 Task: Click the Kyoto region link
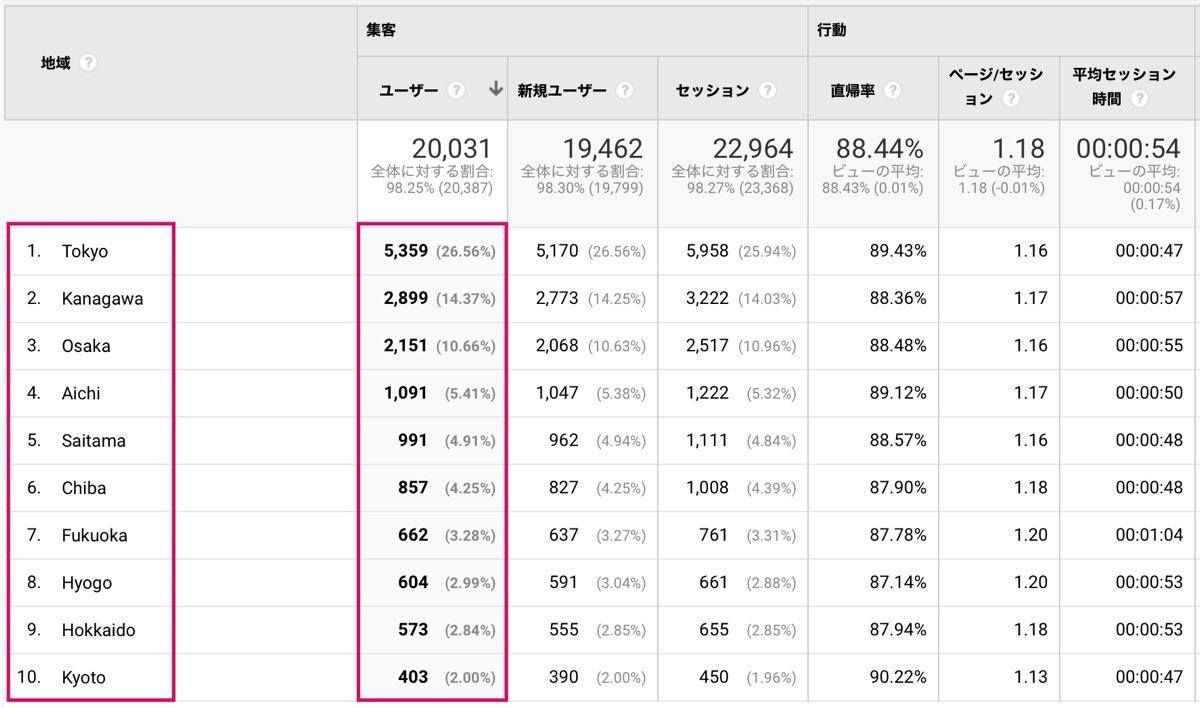(83, 677)
